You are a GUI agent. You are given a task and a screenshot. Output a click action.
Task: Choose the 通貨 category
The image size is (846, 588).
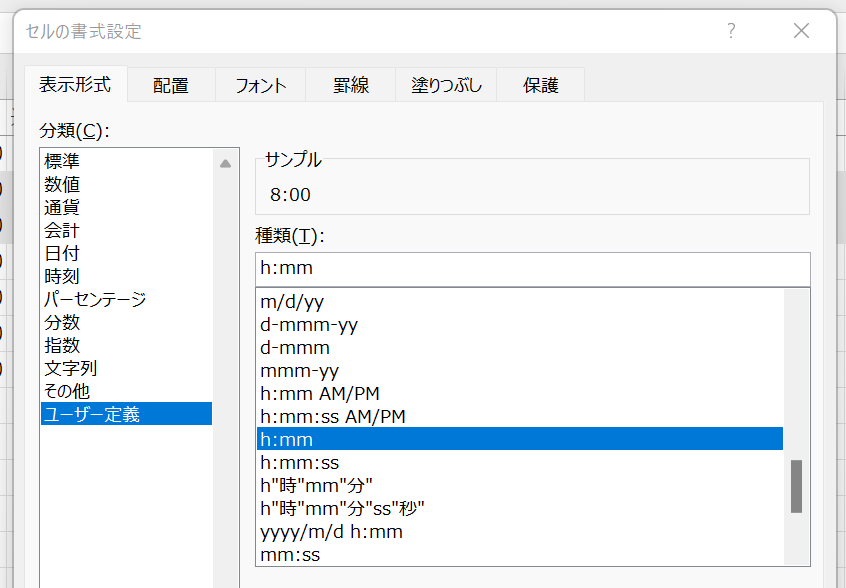pyautogui.click(x=62, y=207)
